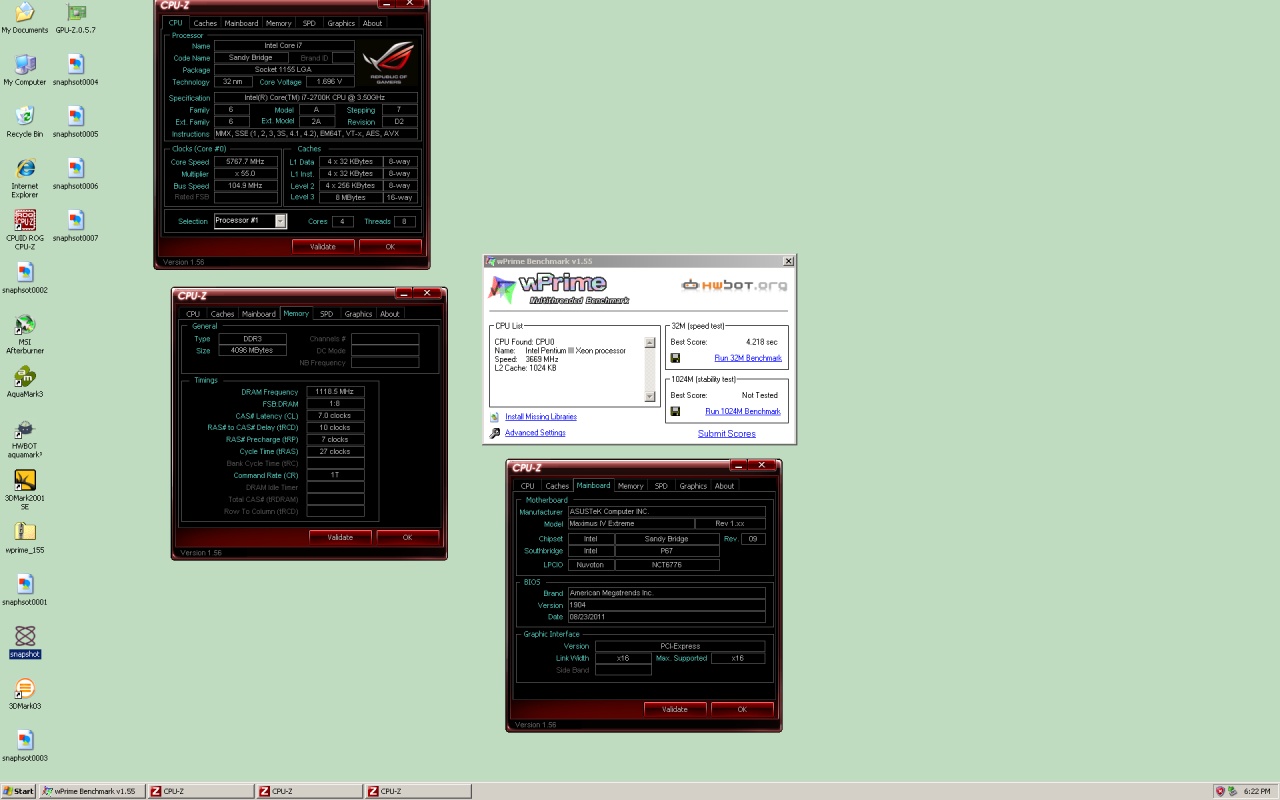1280x800 pixels.
Task: Click the Run 32M Benchmark link
Action: (747, 358)
